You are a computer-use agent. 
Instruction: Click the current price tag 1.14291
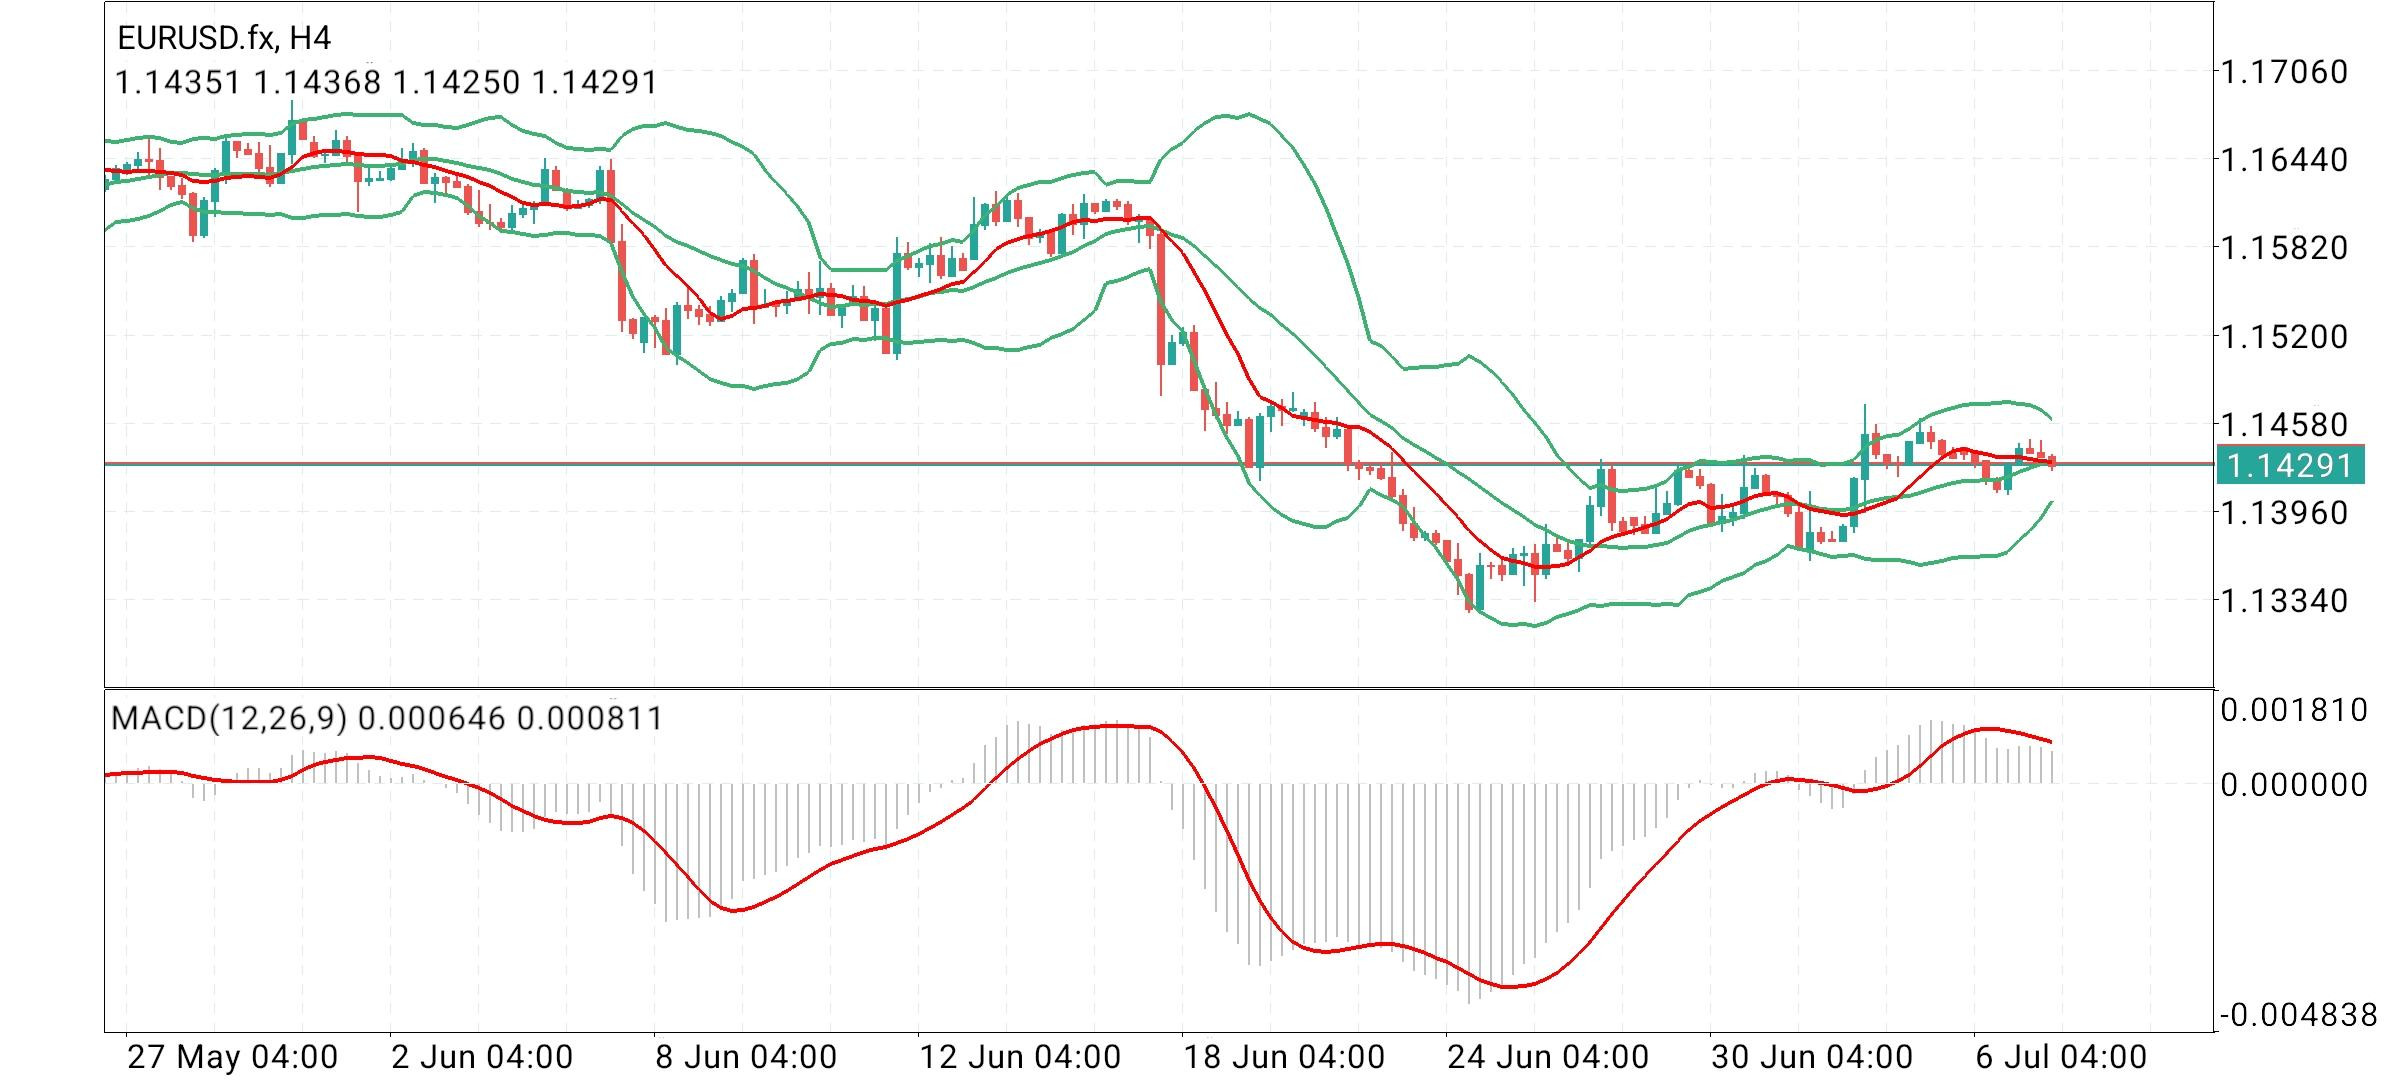click(2290, 465)
